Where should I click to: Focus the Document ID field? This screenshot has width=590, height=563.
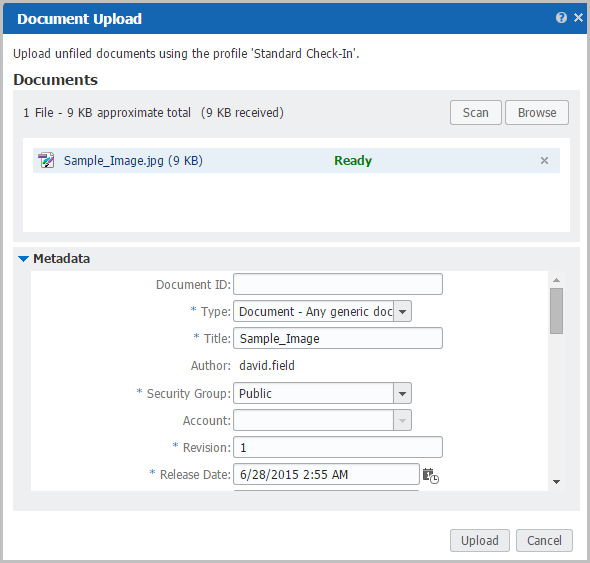(x=338, y=284)
